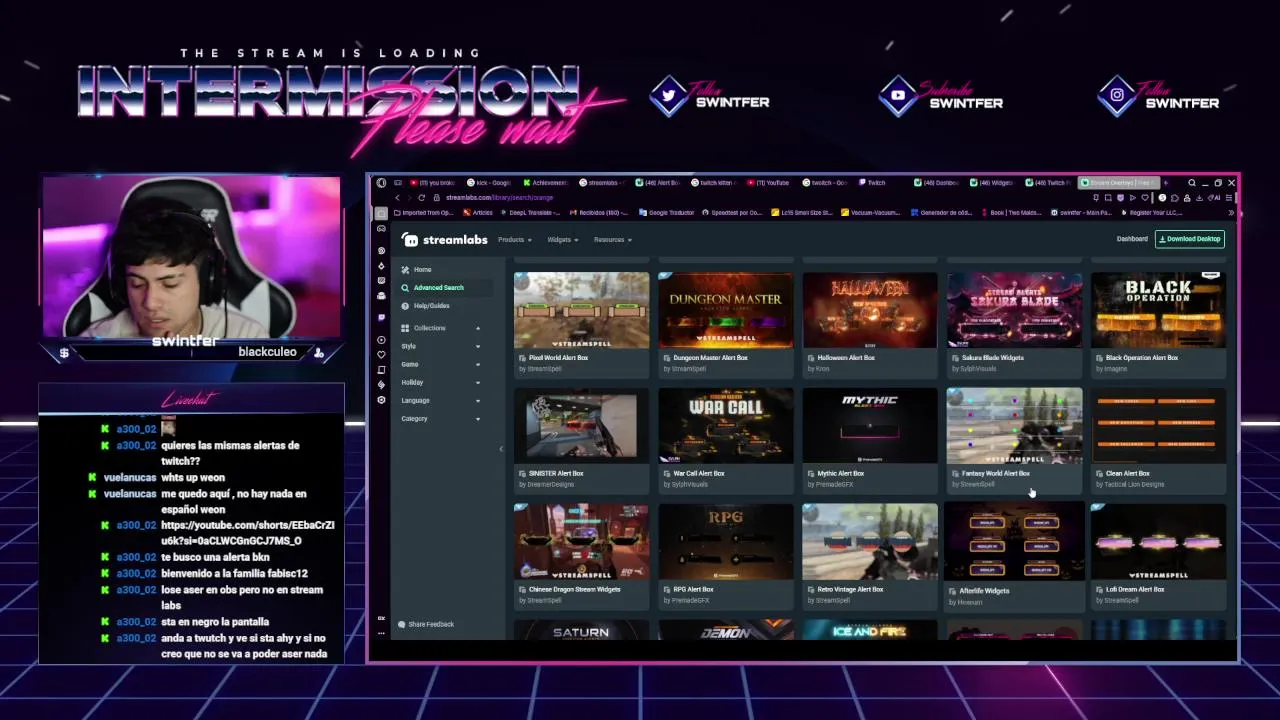Open the Resources dropdown menu
The image size is (1280, 720).
click(612, 240)
